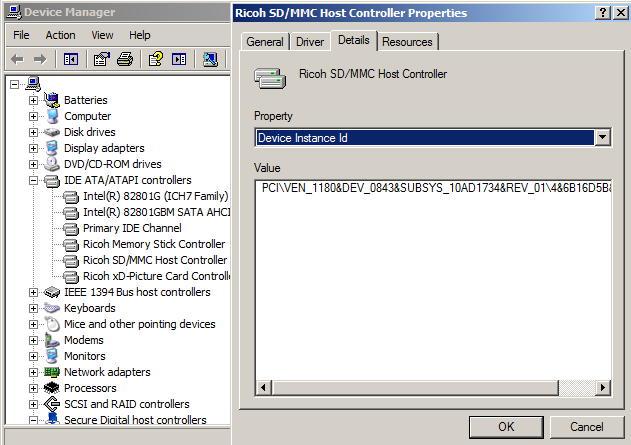Expand the Modems node
This screenshot has width=631, height=445.
[x=33, y=340]
